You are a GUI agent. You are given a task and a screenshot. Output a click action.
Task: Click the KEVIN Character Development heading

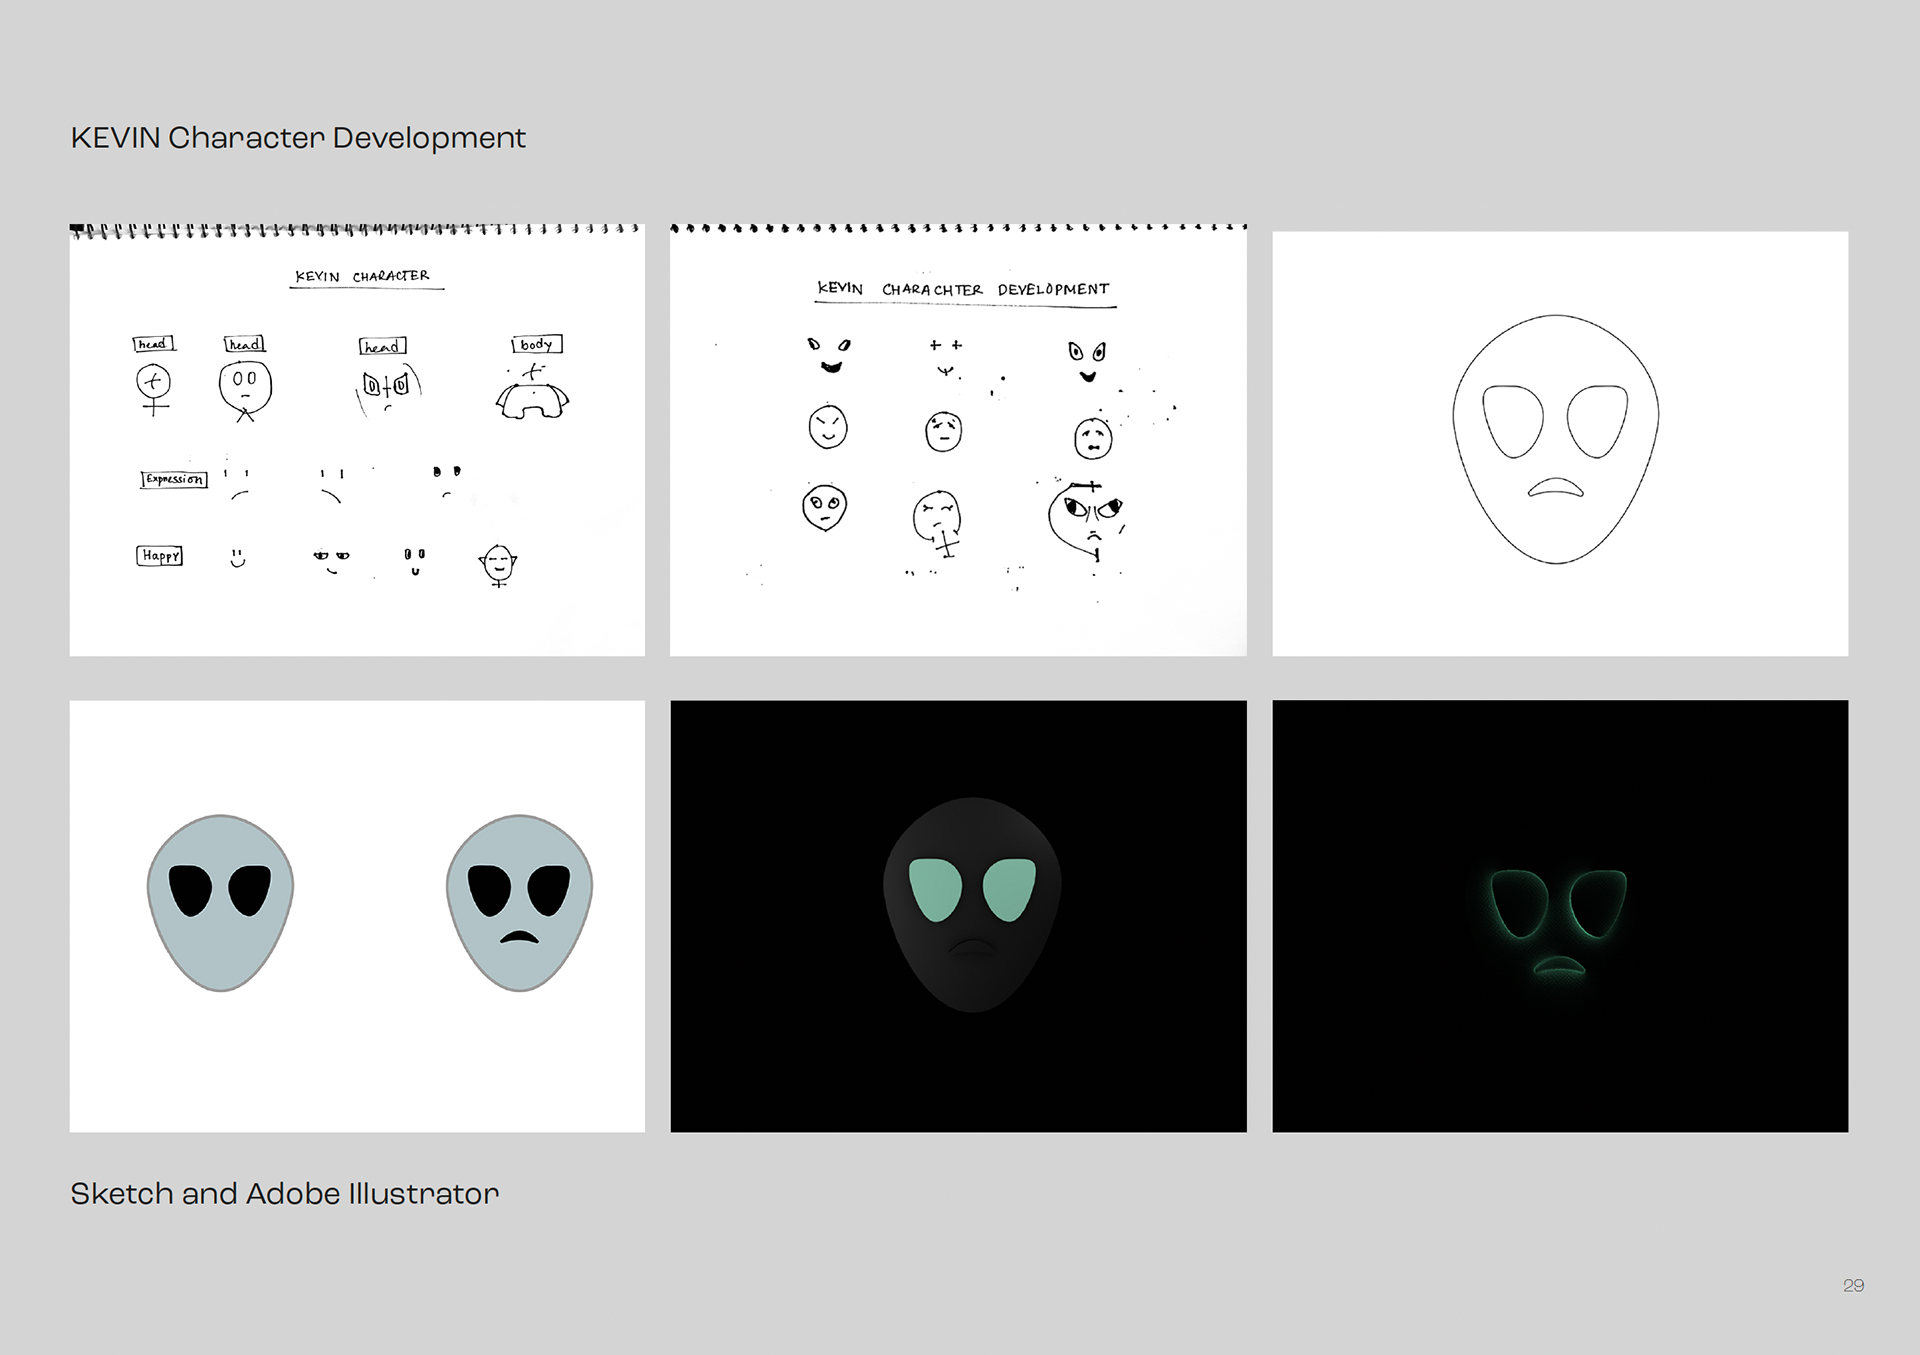298,137
